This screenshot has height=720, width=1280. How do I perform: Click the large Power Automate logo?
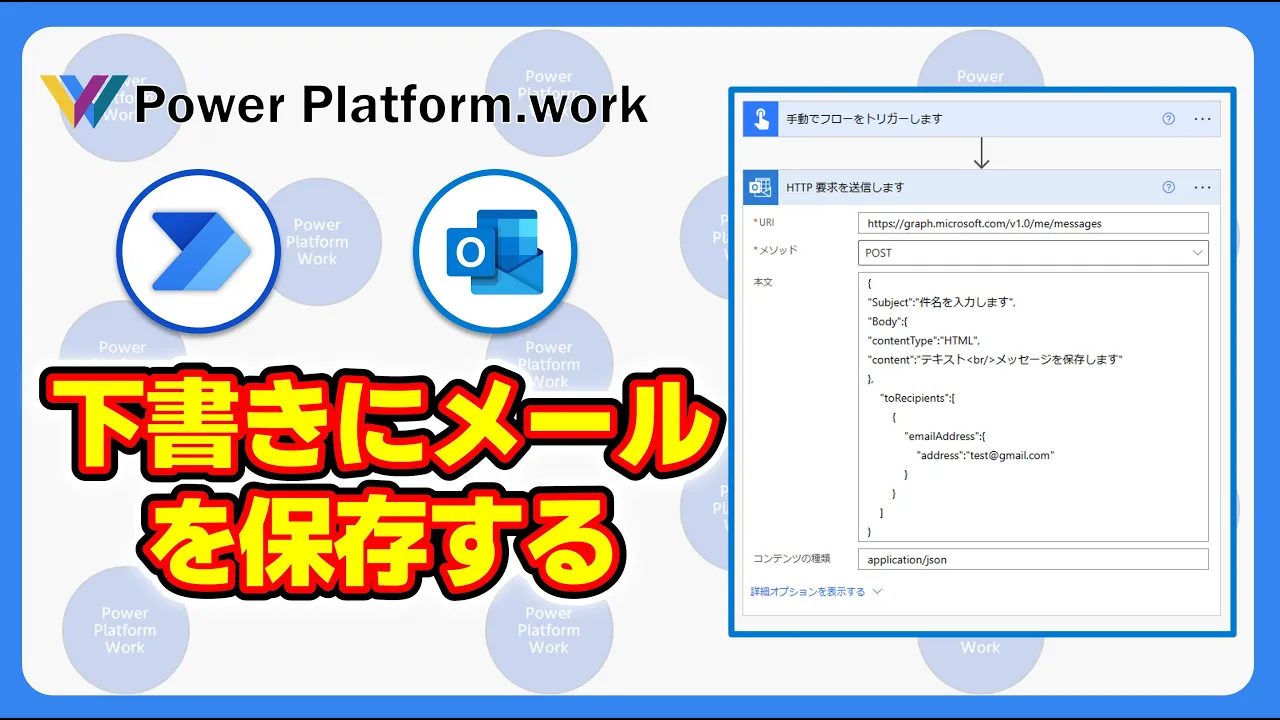[197, 251]
